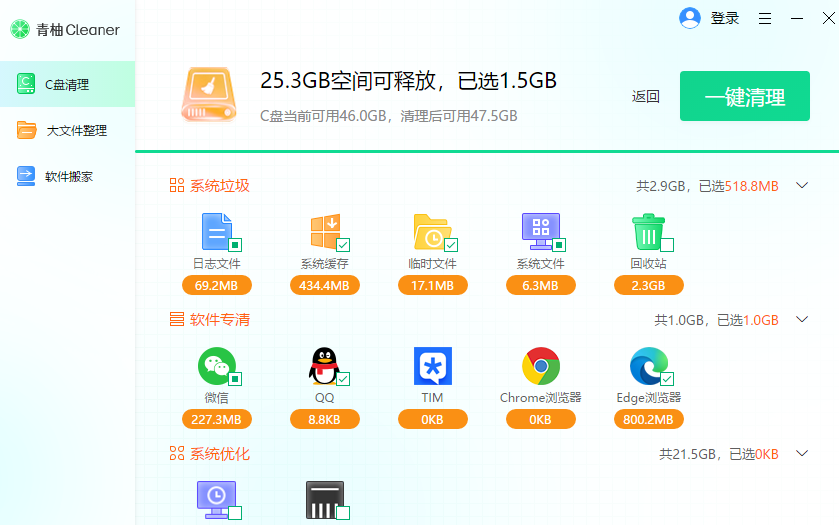Image resolution: width=839 pixels, height=525 pixels.
Task: Uncheck the Edge浏览器 checkbox
Action: pyautogui.click(x=667, y=379)
